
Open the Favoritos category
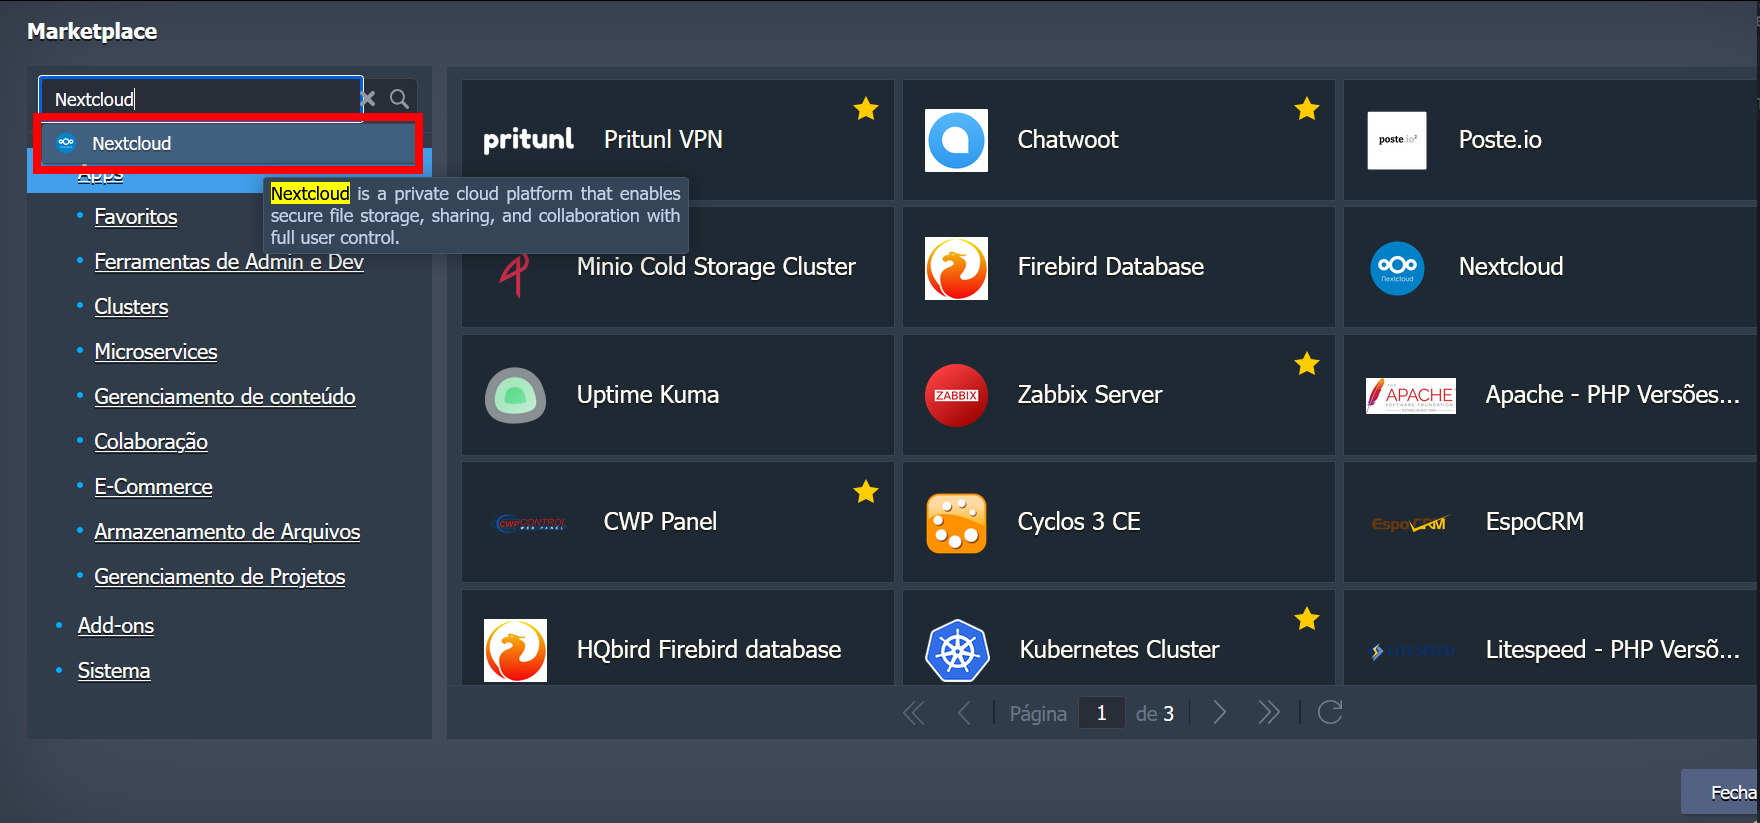pyautogui.click(x=136, y=216)
